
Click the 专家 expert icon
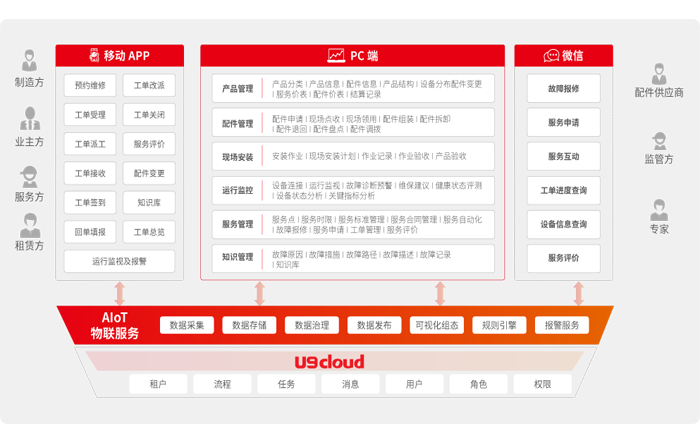click(x=659, y=210)
